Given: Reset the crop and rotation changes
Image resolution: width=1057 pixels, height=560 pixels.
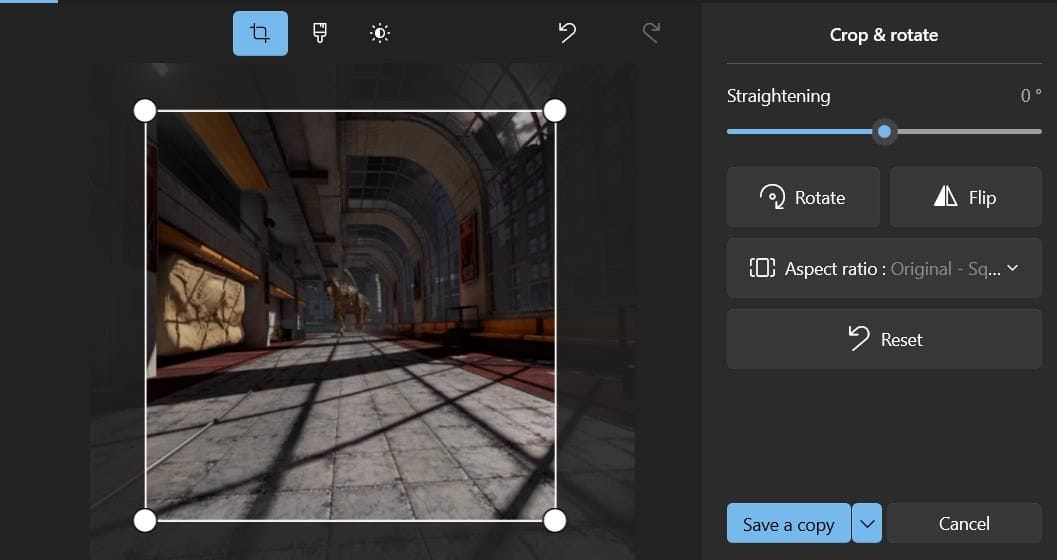Looking at the screenshot, I should 884,340.
